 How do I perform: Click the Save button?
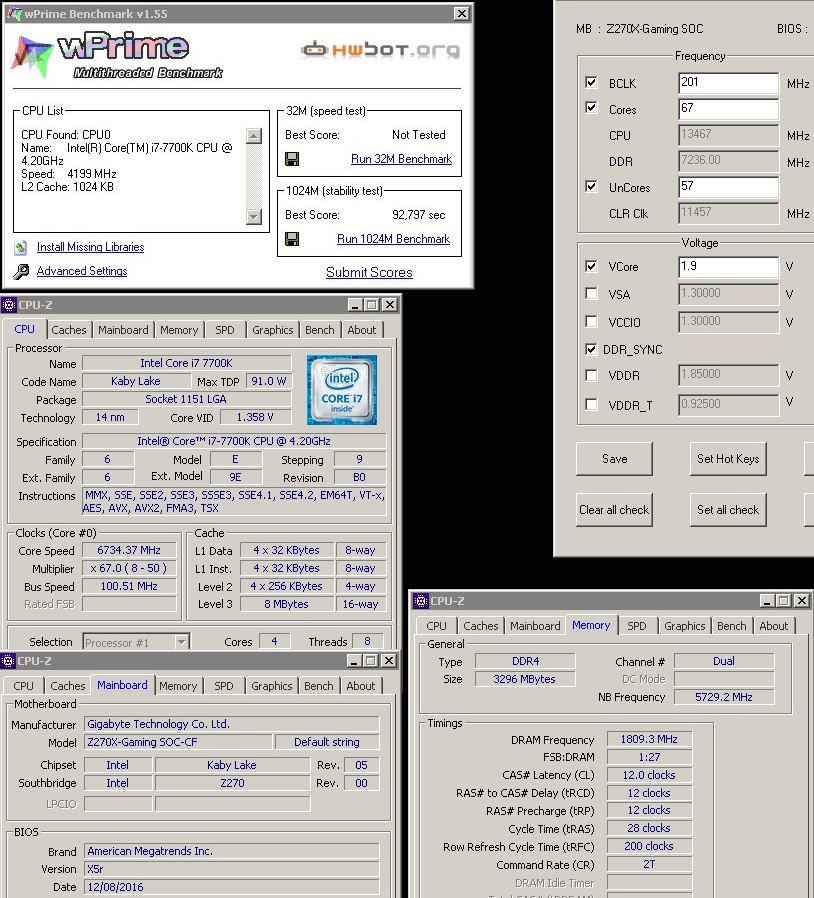tap(614, 459)
